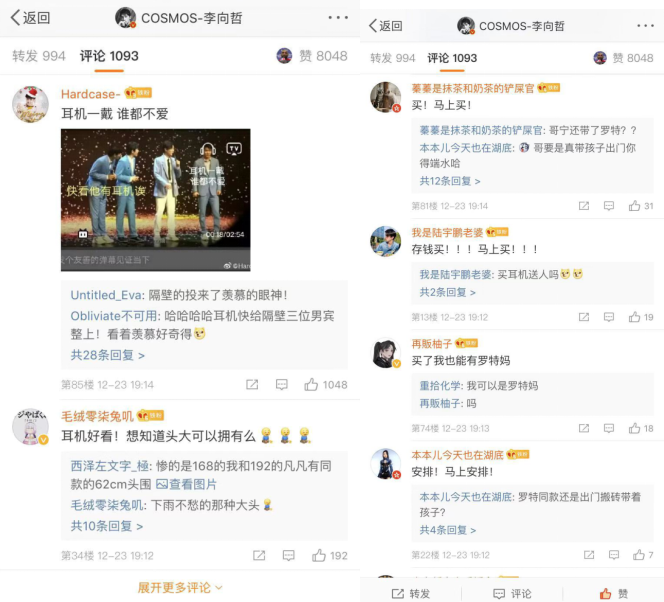
Task: Open more options dots in left header
Action: pos(338,18)
